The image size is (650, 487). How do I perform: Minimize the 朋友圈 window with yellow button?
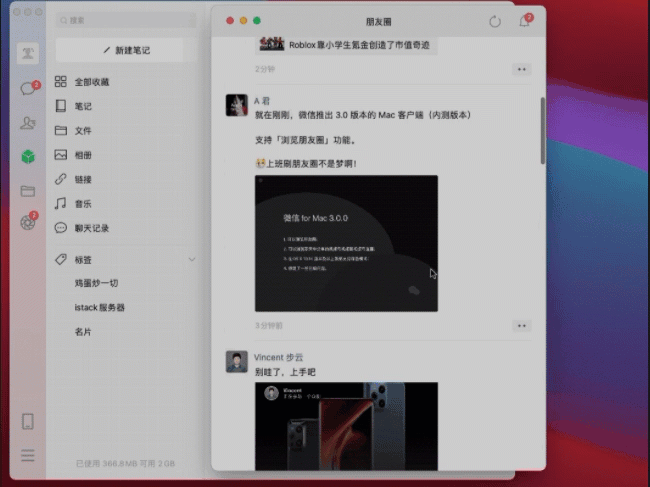pyautogui.click(x=244, y=21)
